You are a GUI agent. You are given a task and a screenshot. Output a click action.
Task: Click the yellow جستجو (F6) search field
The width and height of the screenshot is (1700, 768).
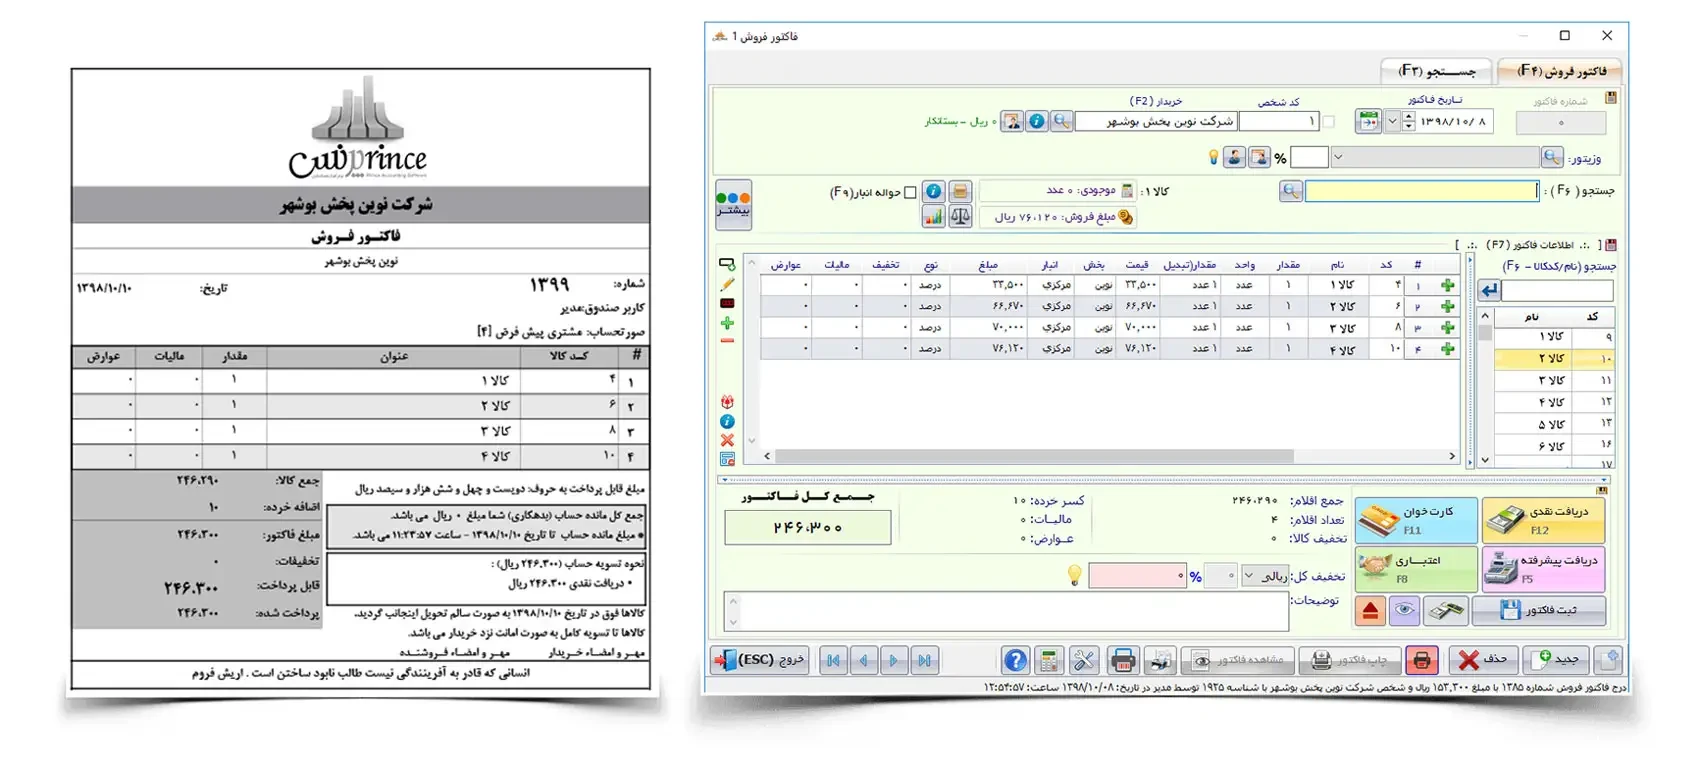coord(1420,191)
